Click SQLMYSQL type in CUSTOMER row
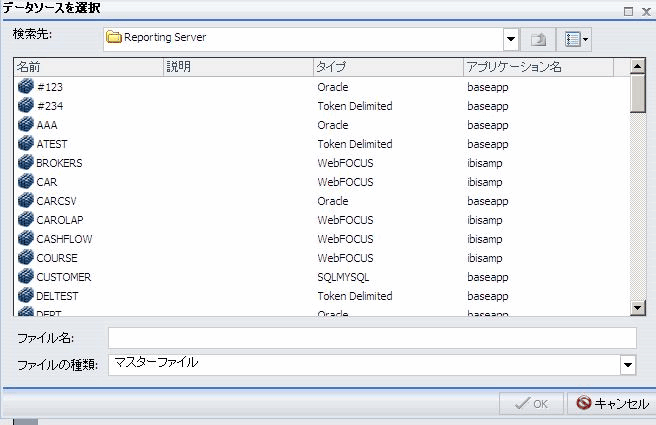Viewport: 656px width, 425px height. (x=343, y=277)
